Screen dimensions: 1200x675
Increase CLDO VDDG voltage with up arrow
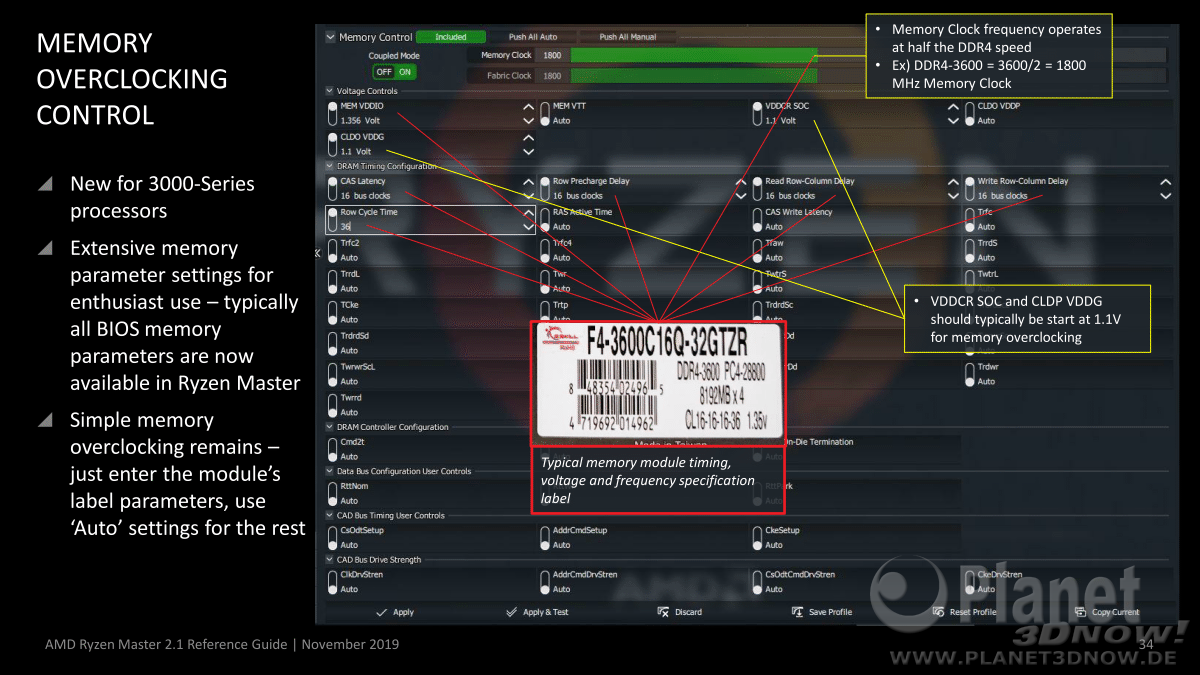point(529,137)
